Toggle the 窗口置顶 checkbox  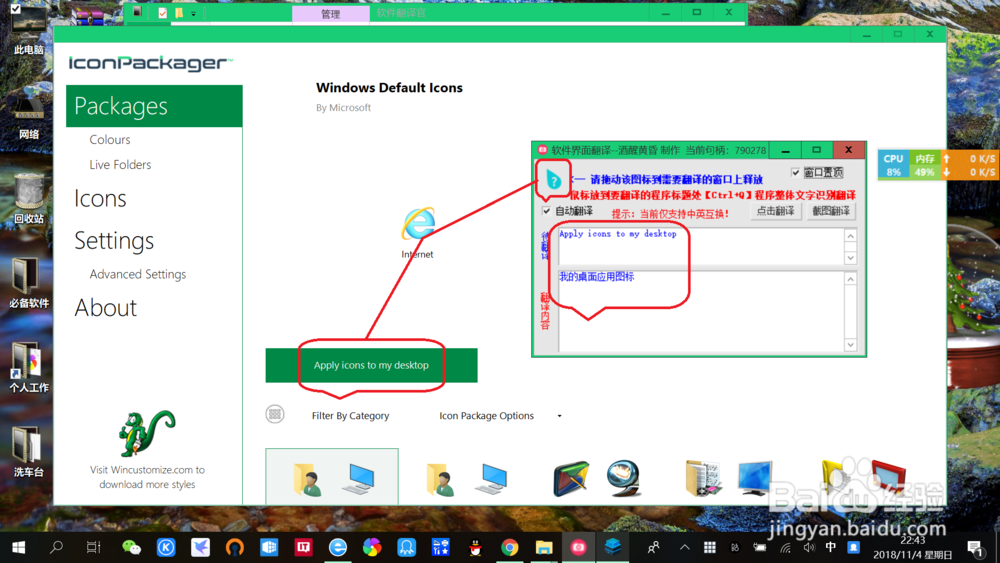[x=795, y=172]
